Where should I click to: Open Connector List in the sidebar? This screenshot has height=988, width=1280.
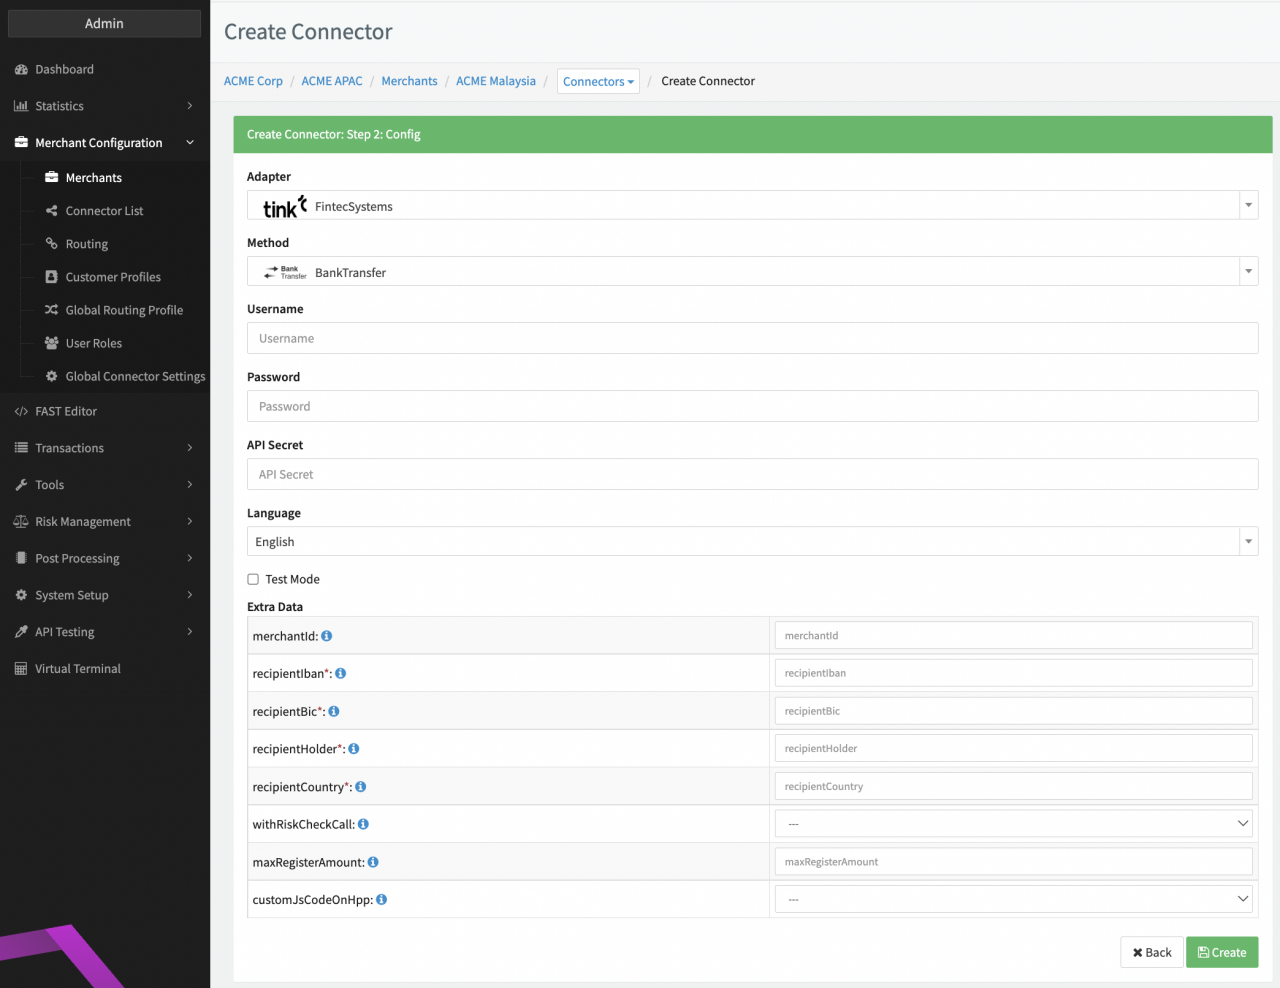pyautogui.click(x=104, y=211)
